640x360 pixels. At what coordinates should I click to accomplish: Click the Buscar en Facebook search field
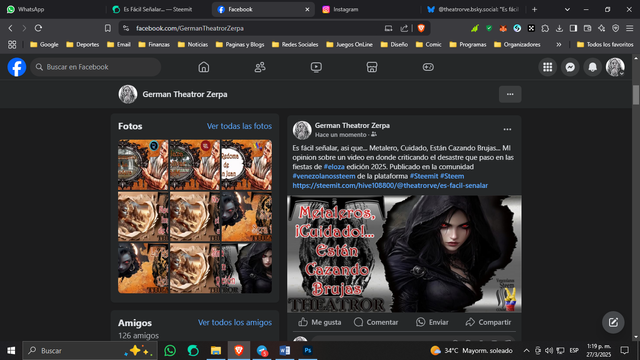96,67
